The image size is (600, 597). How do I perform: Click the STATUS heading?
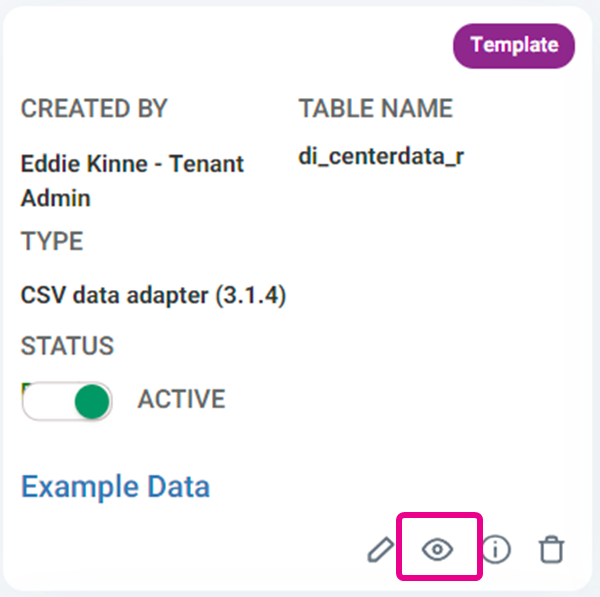click(x=67, y=346)
